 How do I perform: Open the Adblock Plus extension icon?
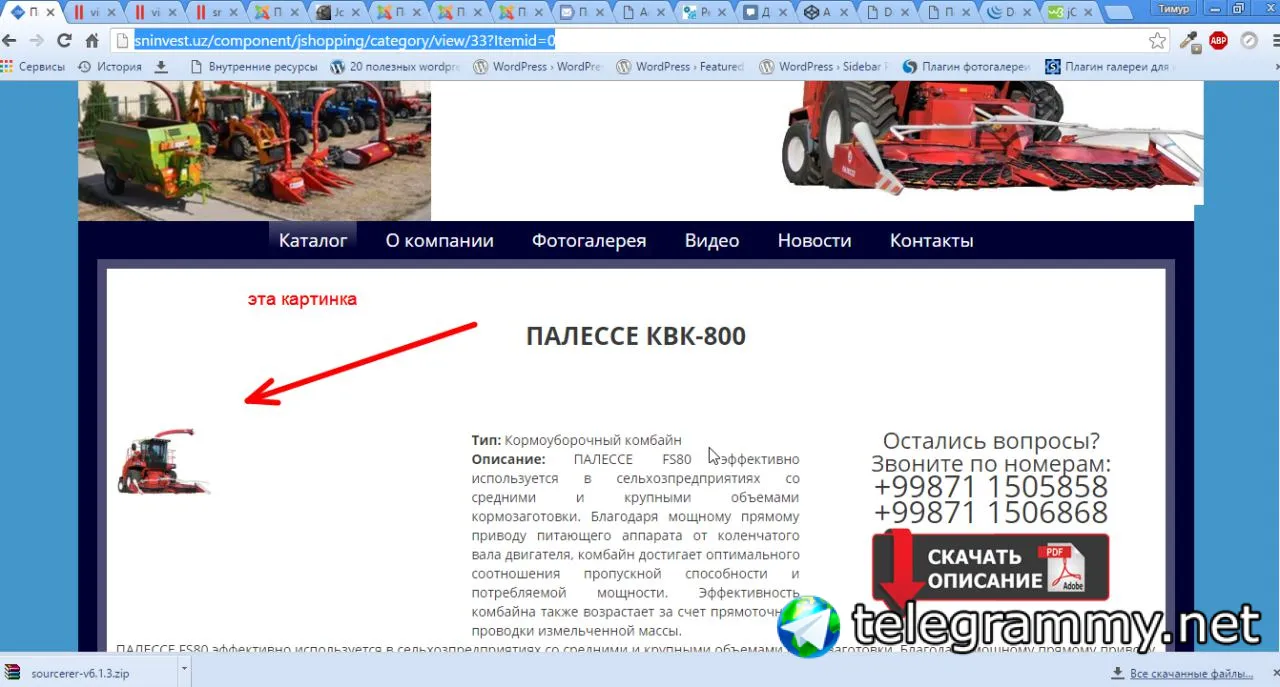click(1218, 41)
